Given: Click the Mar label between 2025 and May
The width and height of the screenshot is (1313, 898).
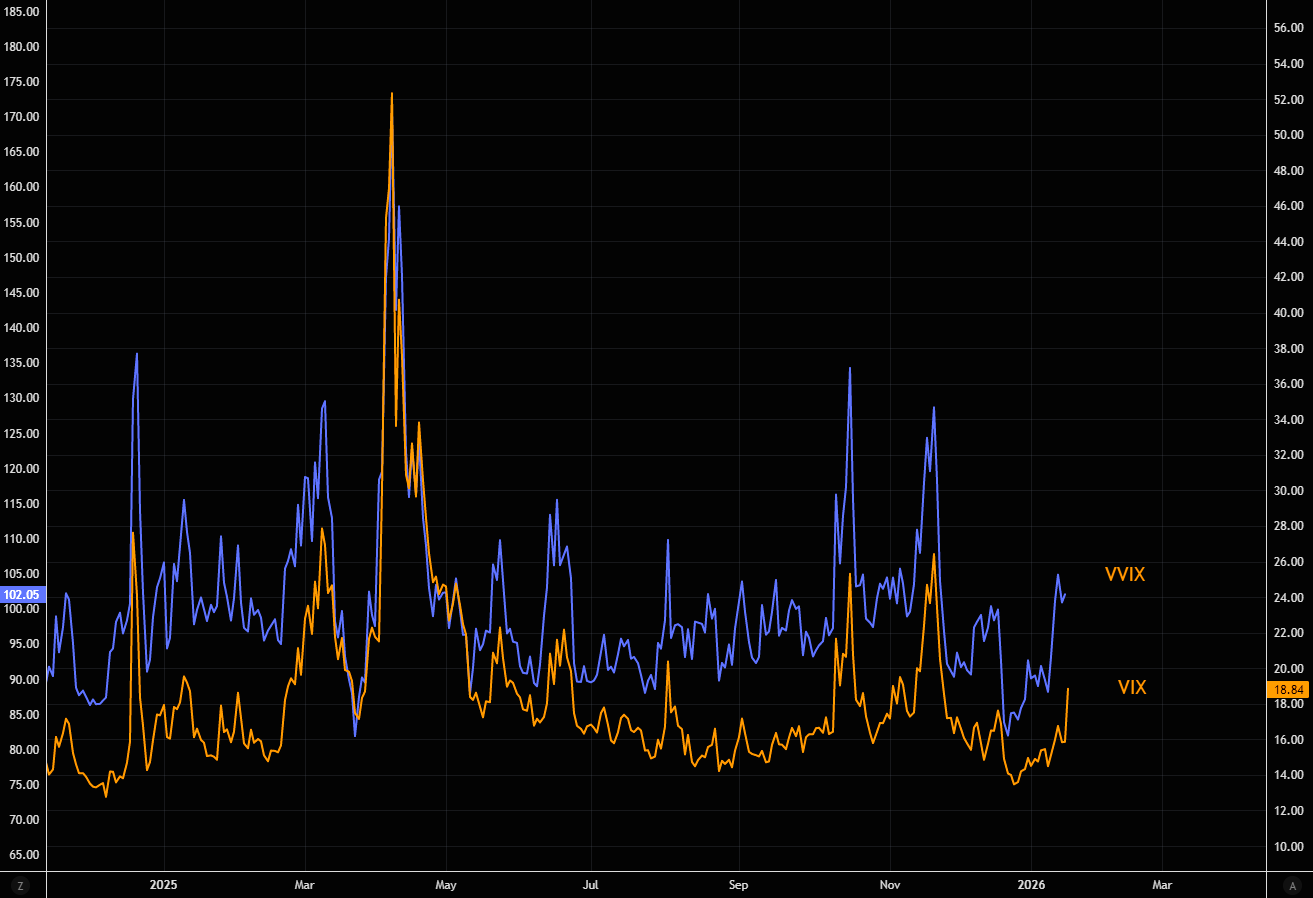Looking at the screenshot, I should 305,885.
